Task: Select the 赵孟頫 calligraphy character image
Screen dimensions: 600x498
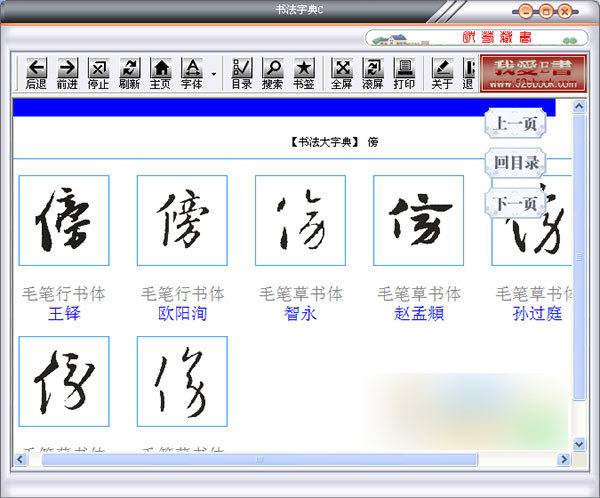Action: click(x=418, y=220)
